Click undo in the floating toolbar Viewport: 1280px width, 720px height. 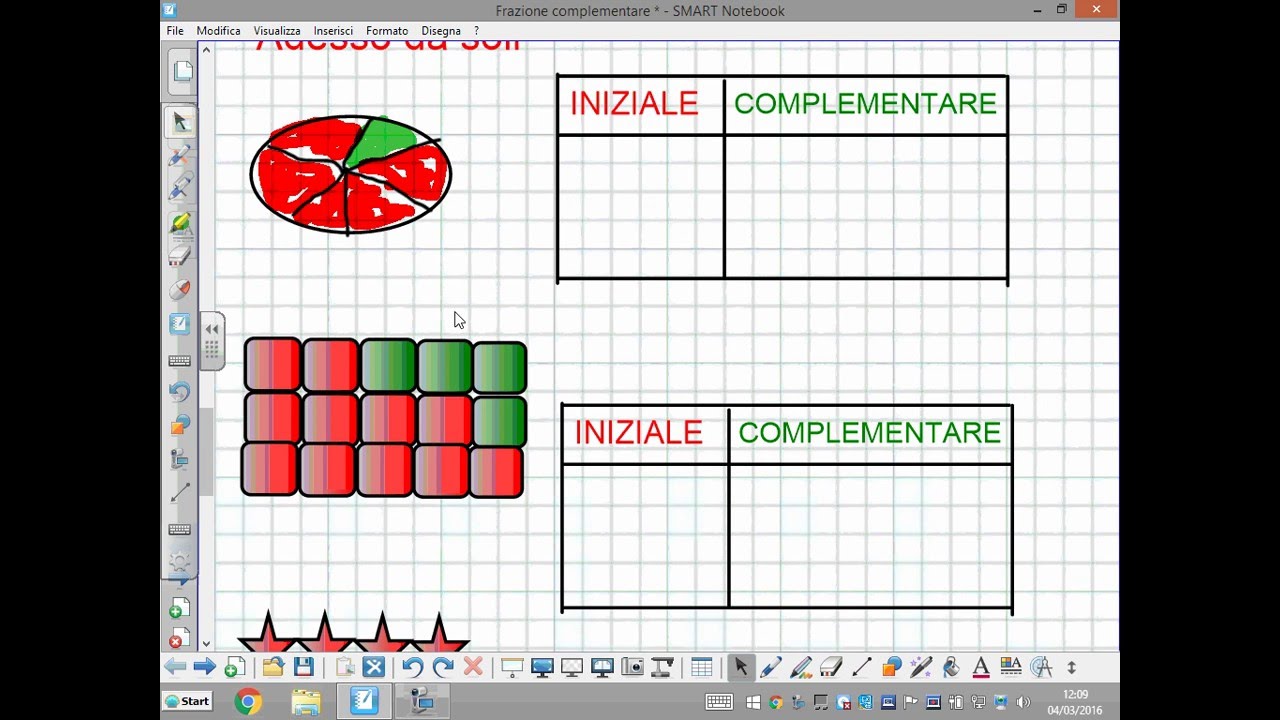coord(180,391)
